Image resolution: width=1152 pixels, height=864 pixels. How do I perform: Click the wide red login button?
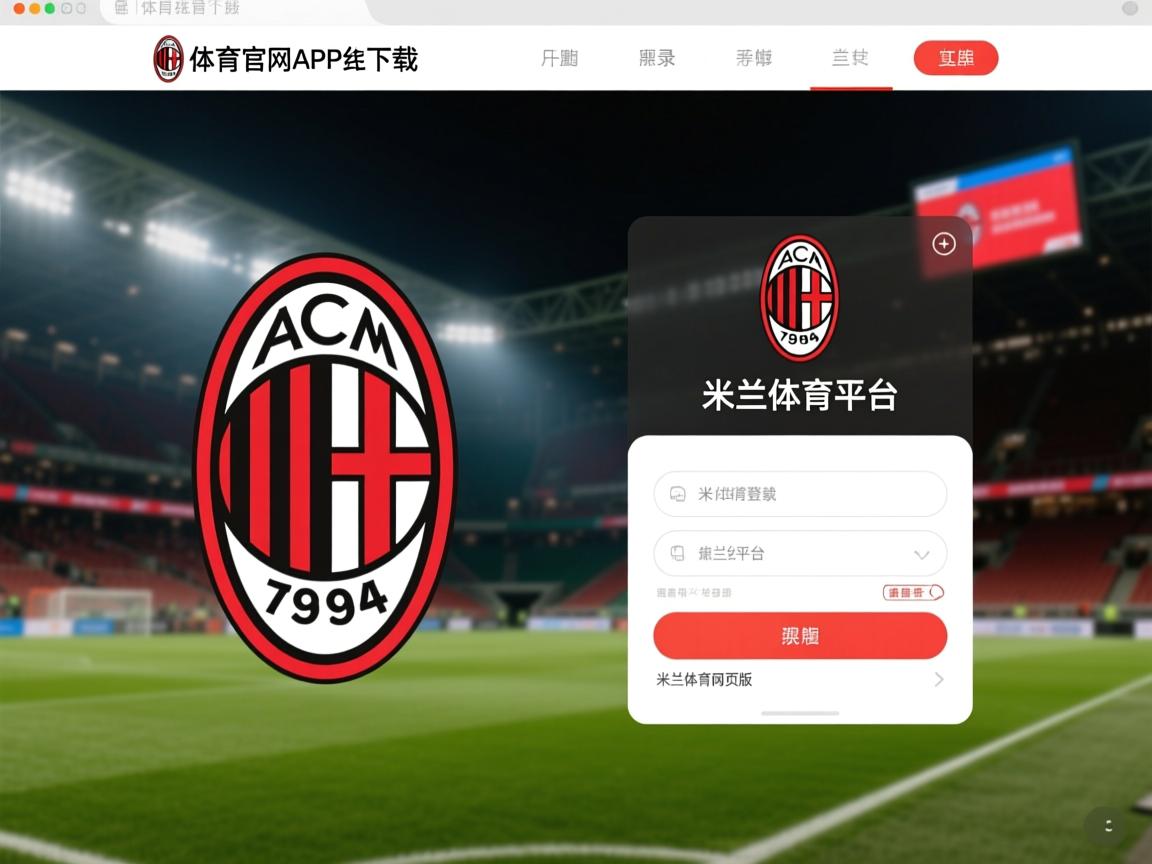[x=800, y=636]
